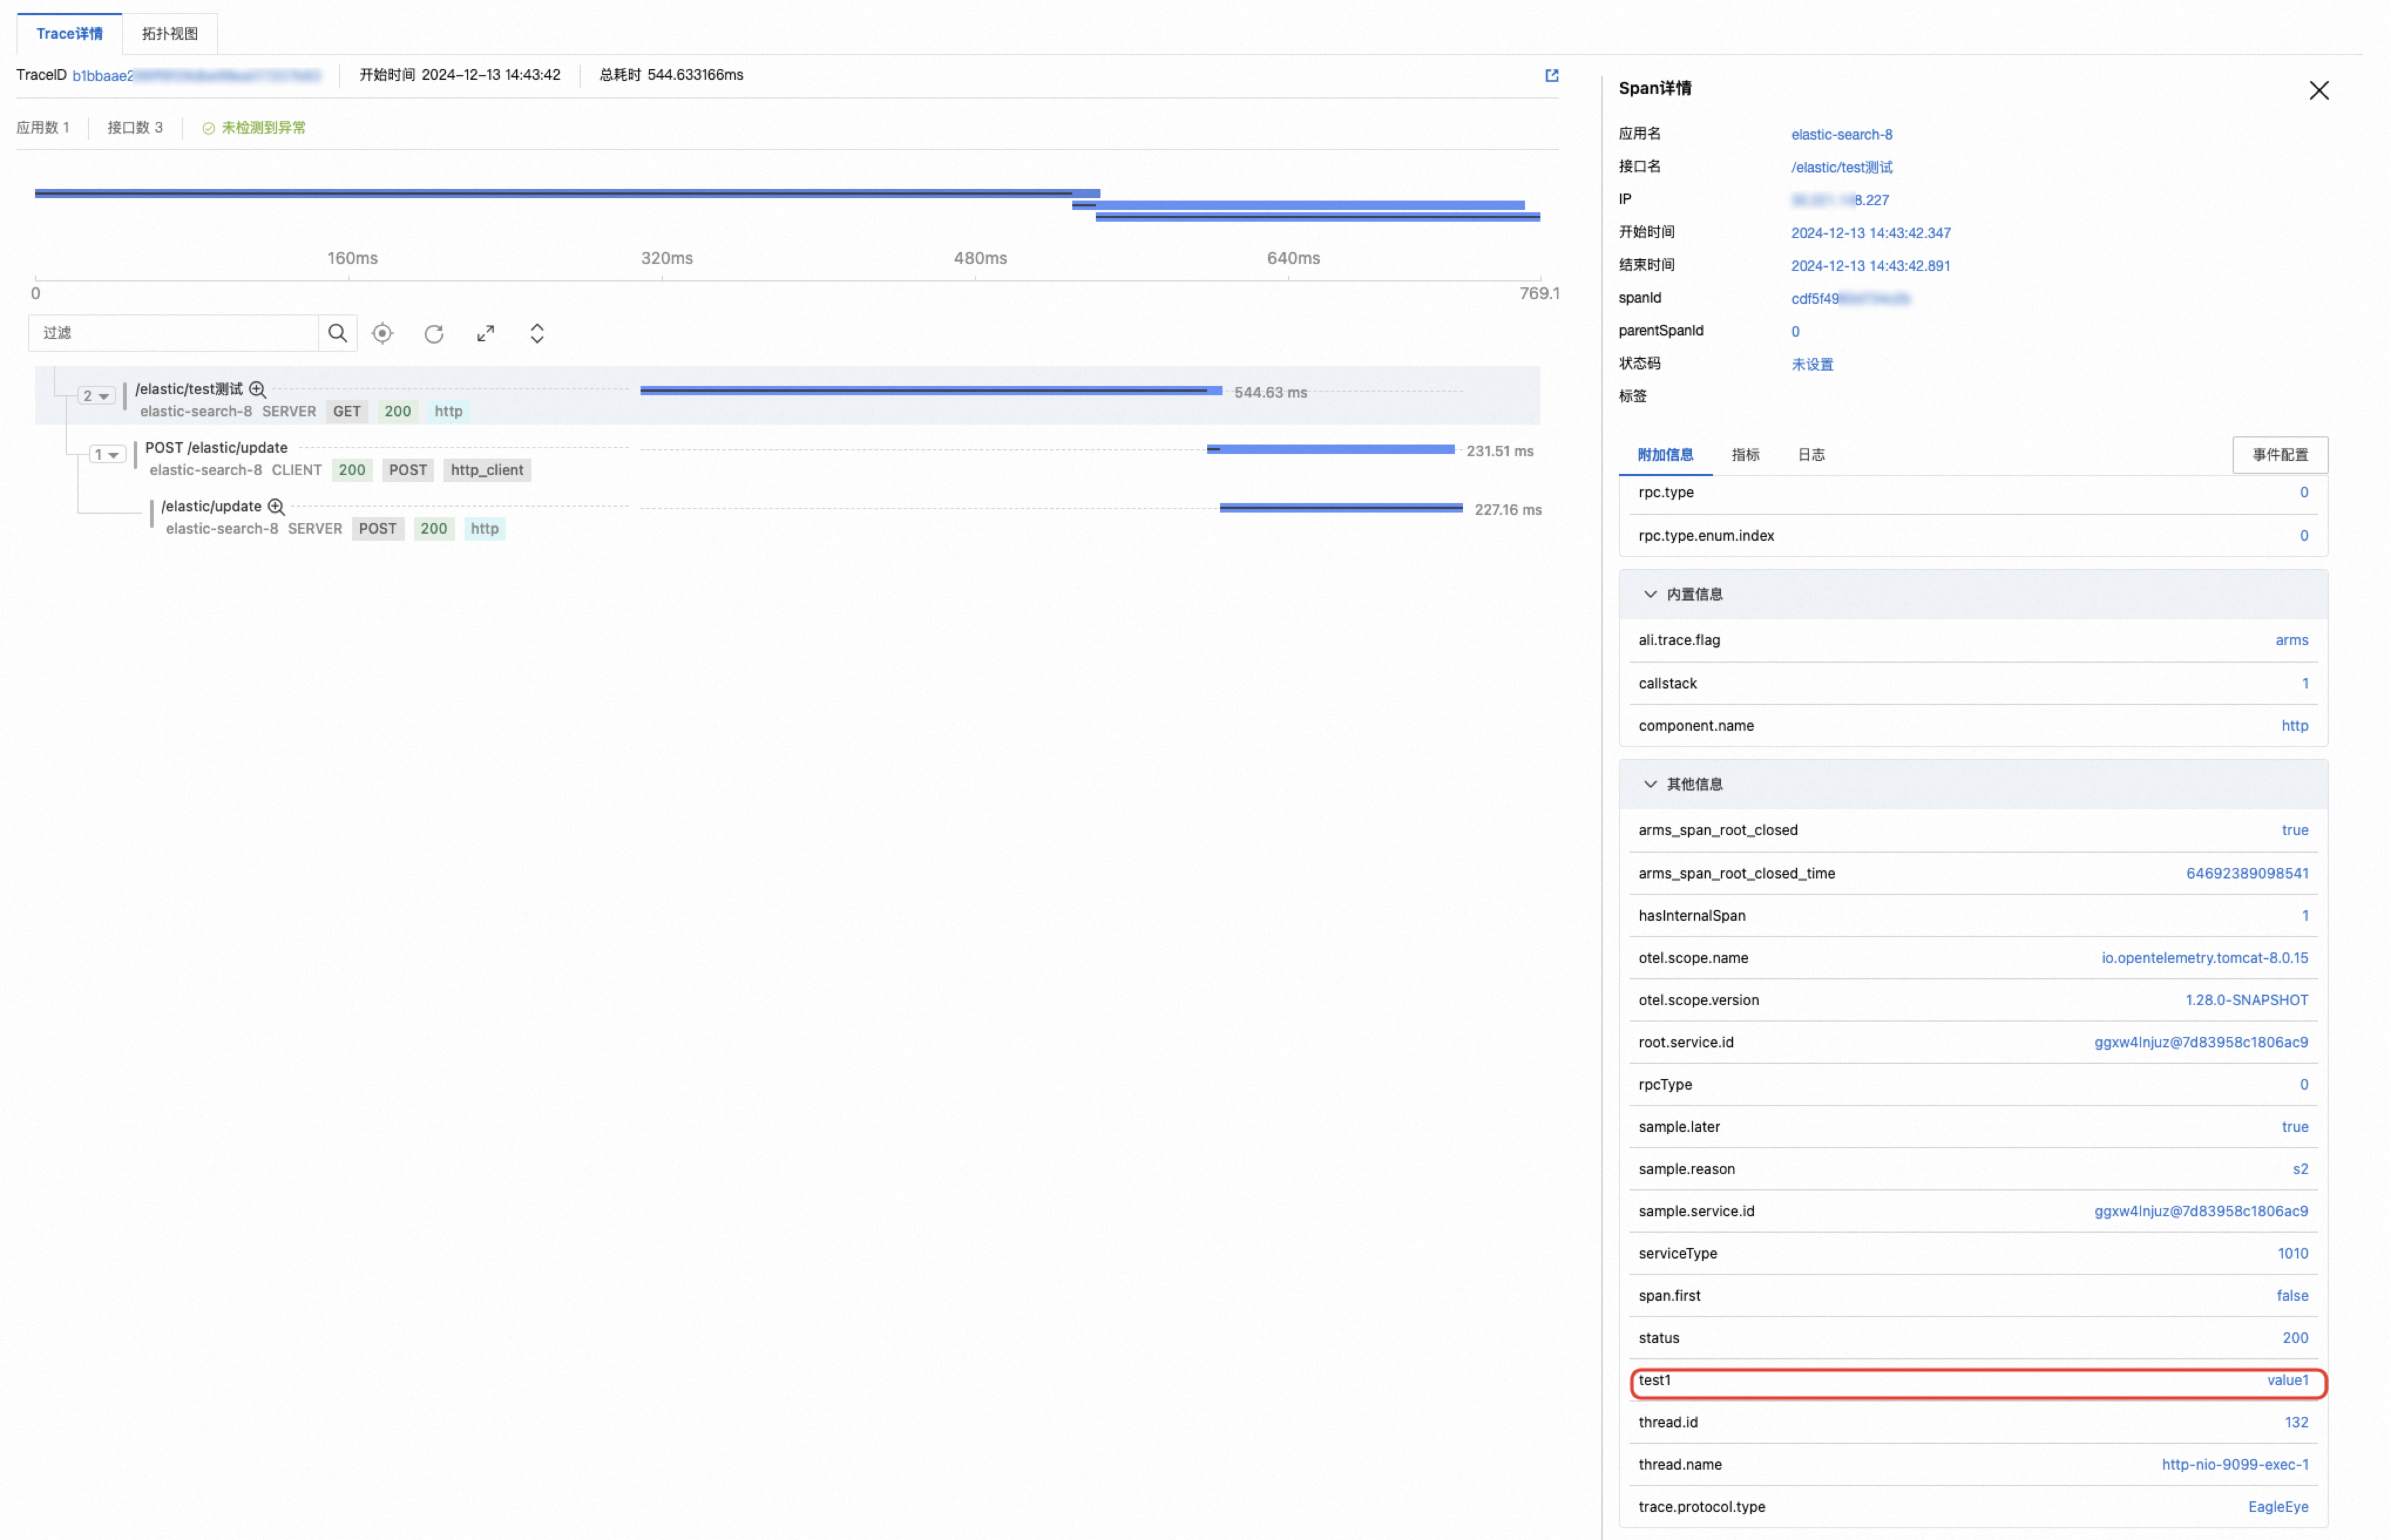The width and height of the screenshot is (2391, 1540).
Task: Open trace in new window icon
Action: coord(1551,76)
